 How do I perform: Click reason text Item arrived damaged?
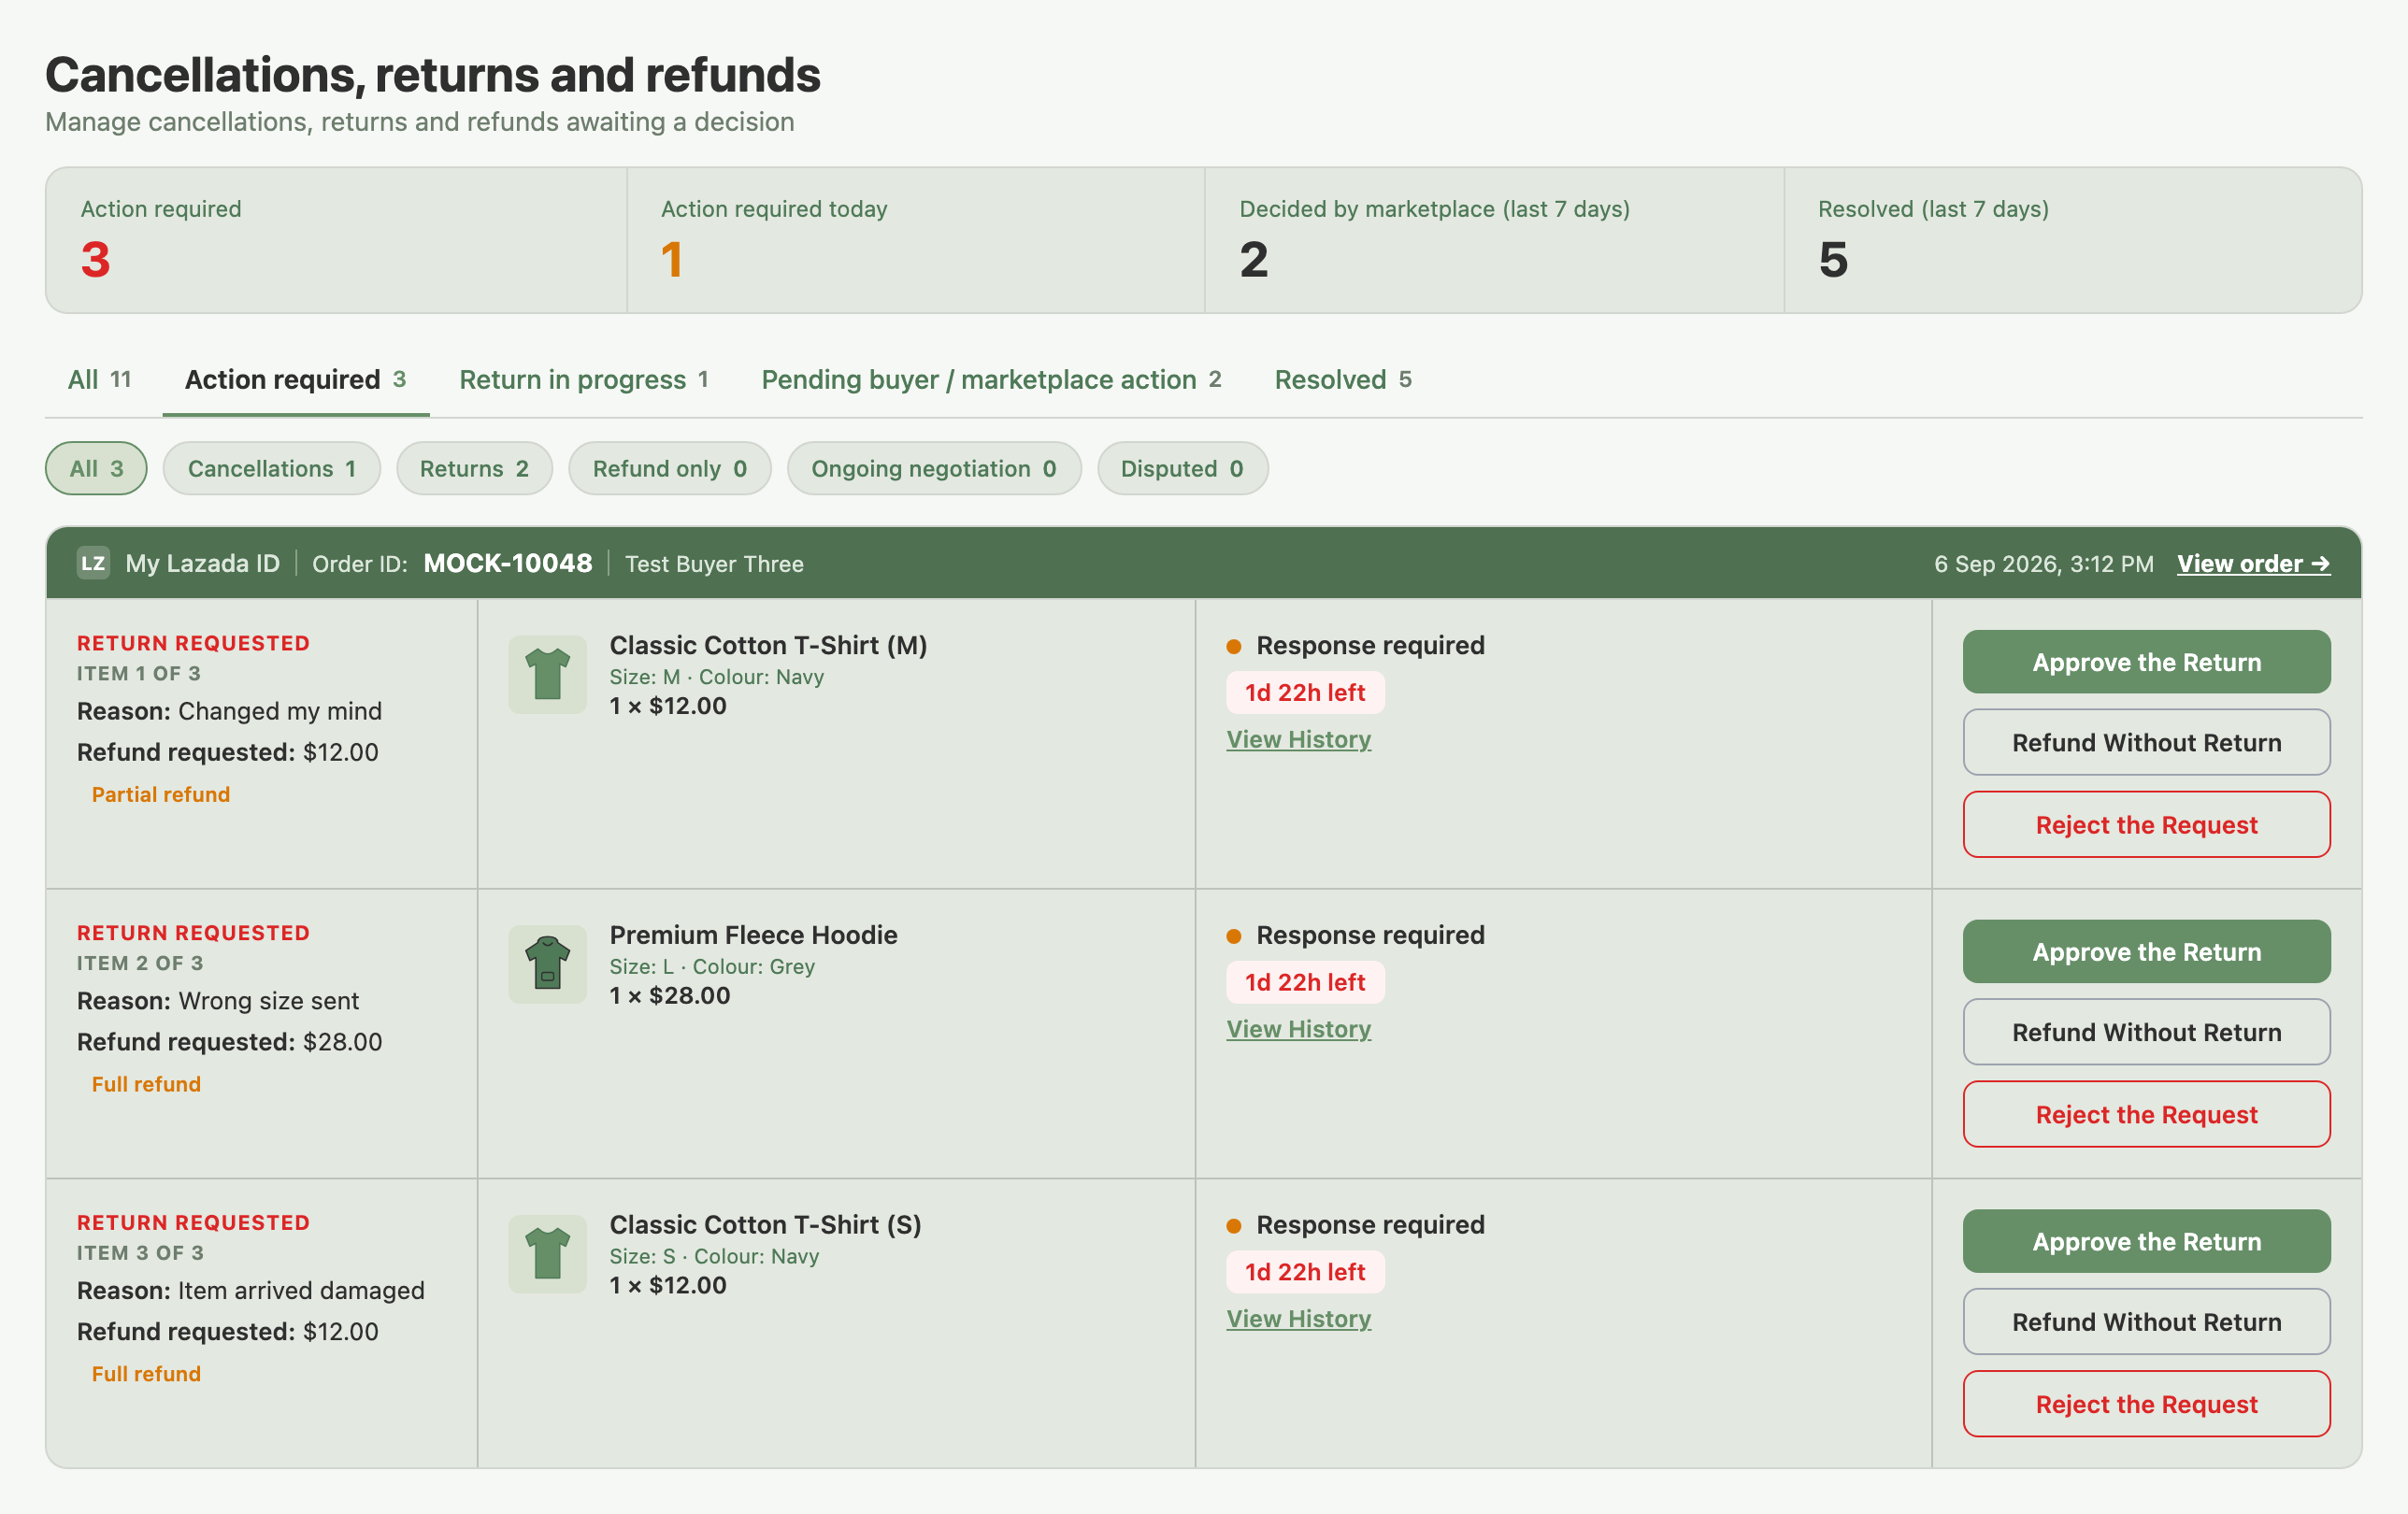click(x=301, y=1291)
